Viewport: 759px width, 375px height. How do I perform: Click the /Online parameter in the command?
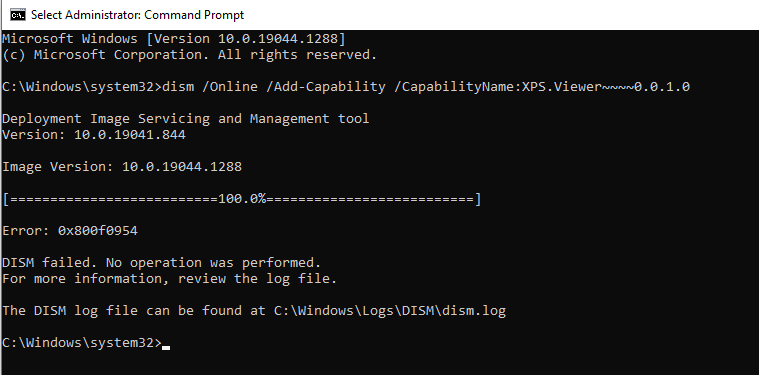tap(230, 87)
